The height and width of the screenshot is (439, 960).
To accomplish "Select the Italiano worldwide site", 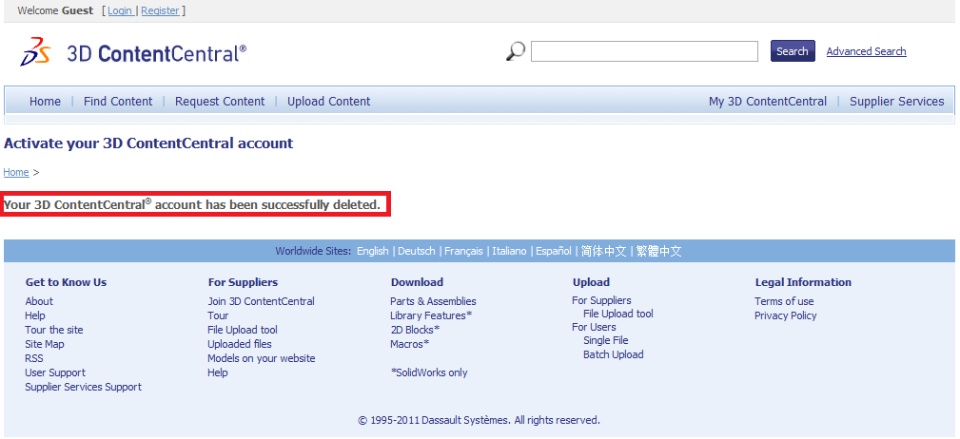I will point(509,251).
